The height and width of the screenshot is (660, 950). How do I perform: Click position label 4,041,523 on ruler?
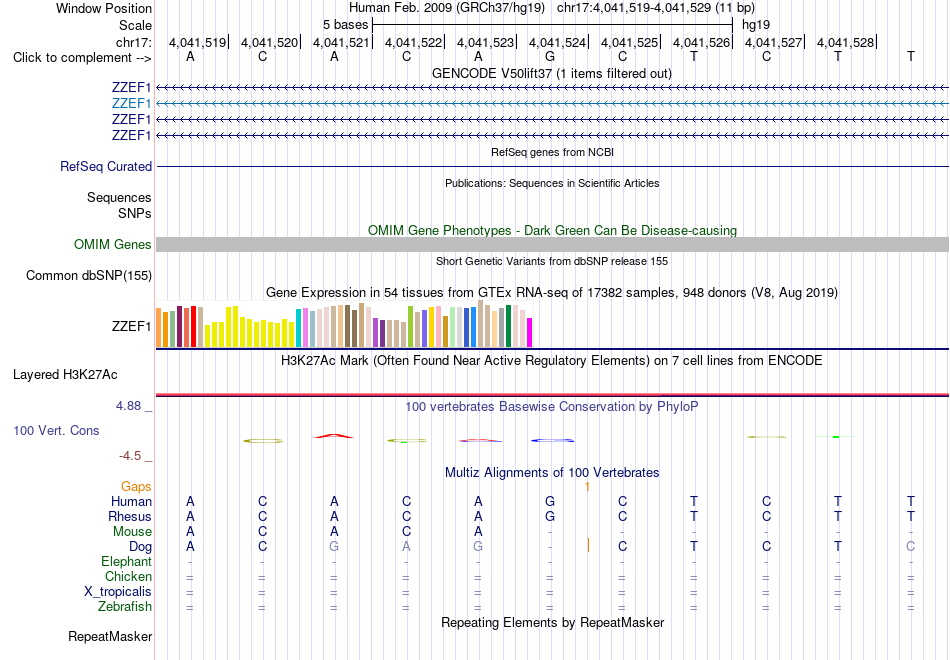(x=485, y=42)
